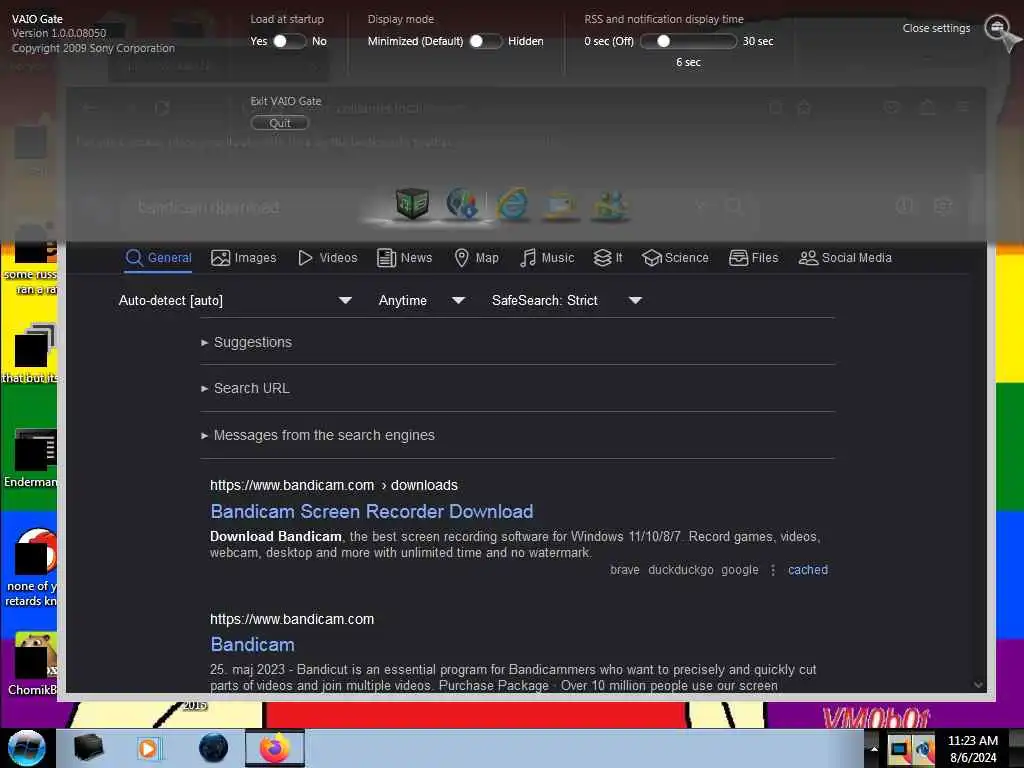Viewport: 1024px width, 768px height.
Task: Toggle the Display mode switch
Action: click(x=485, y=41)
